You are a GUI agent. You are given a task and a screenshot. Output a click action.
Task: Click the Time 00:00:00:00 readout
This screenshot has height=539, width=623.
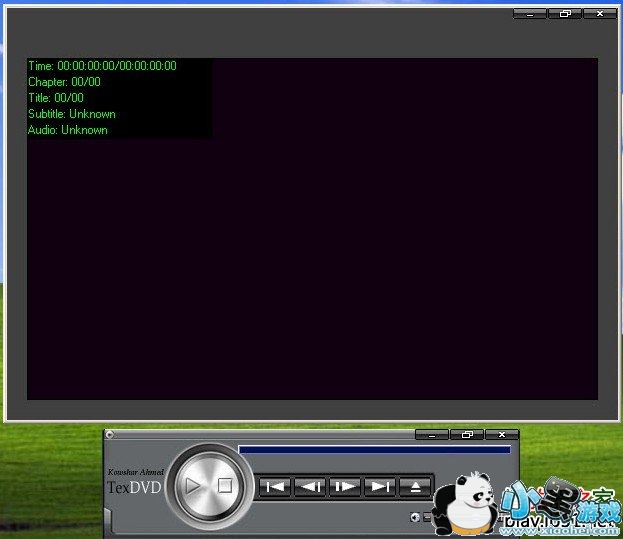[x=102, y=66]
